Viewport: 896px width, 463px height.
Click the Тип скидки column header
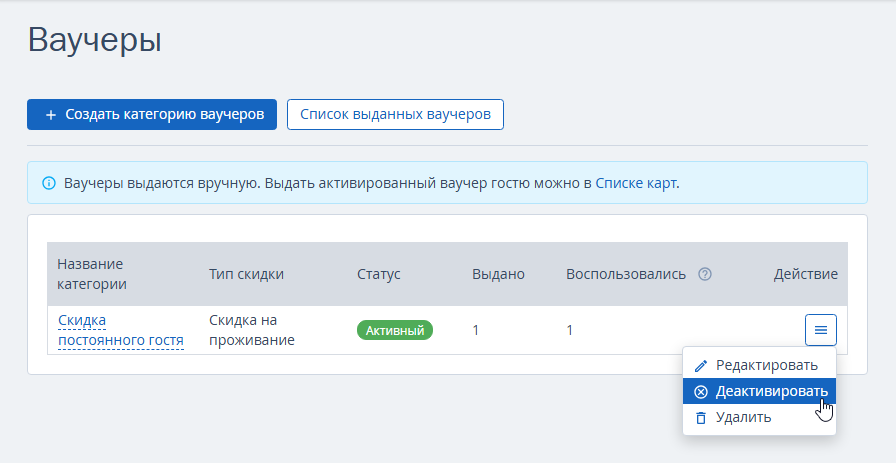tap(246, 274)
